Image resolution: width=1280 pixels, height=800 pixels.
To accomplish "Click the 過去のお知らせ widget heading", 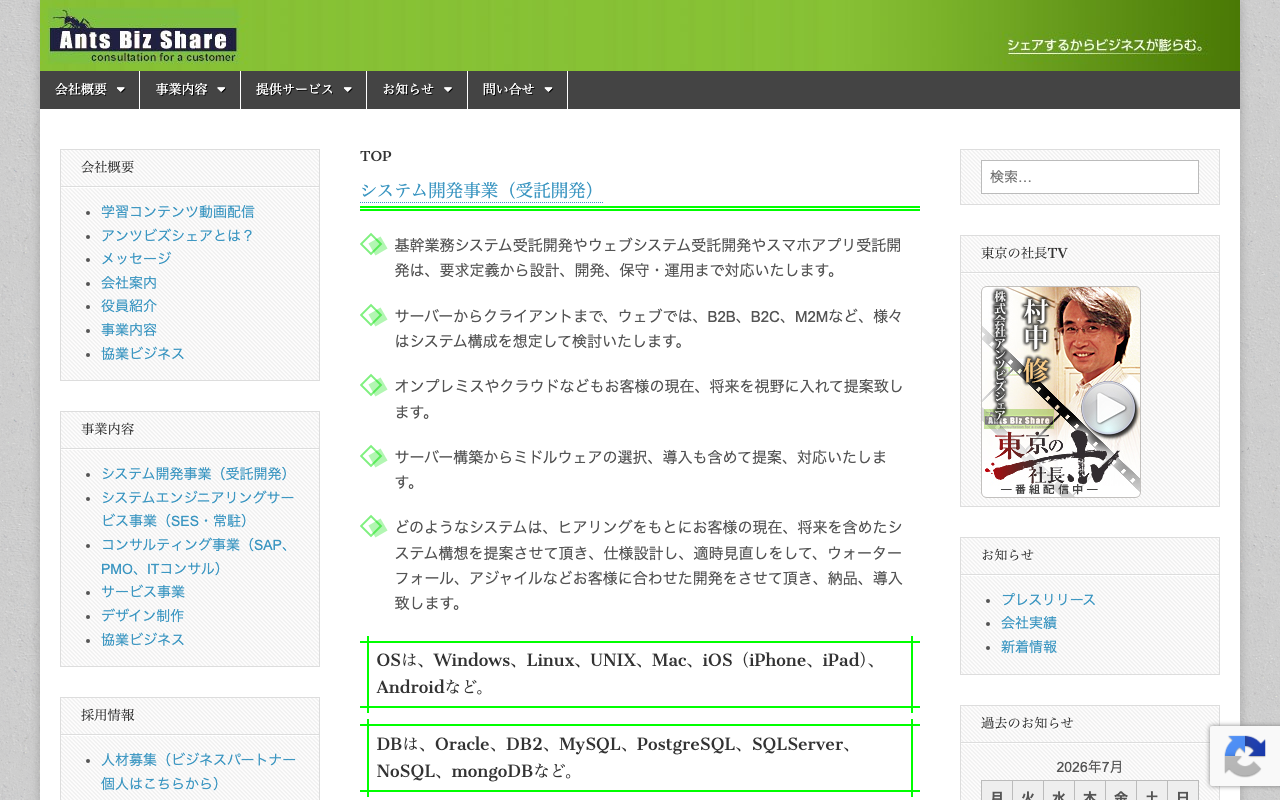I will click(1027, 723).
